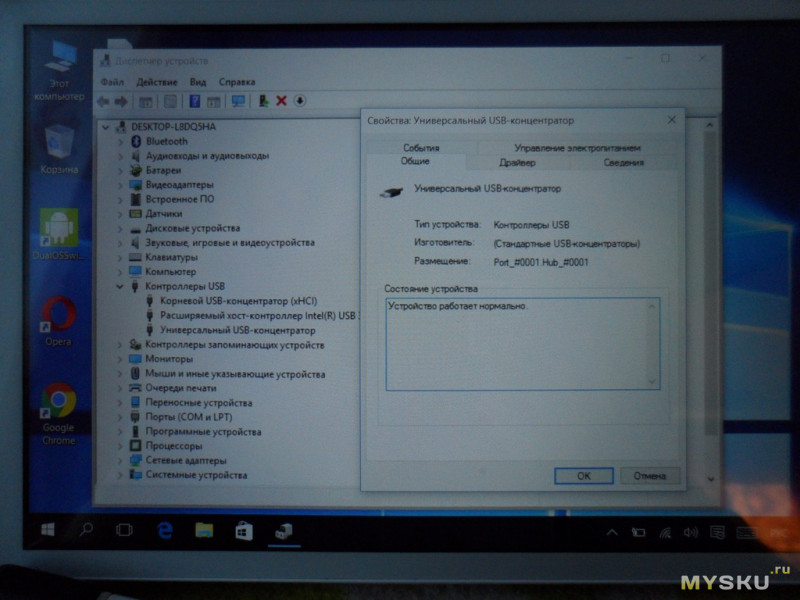Expand the Клавиатуры node
The width and height of the screenshot is (800, 600).
click(121, 258)
